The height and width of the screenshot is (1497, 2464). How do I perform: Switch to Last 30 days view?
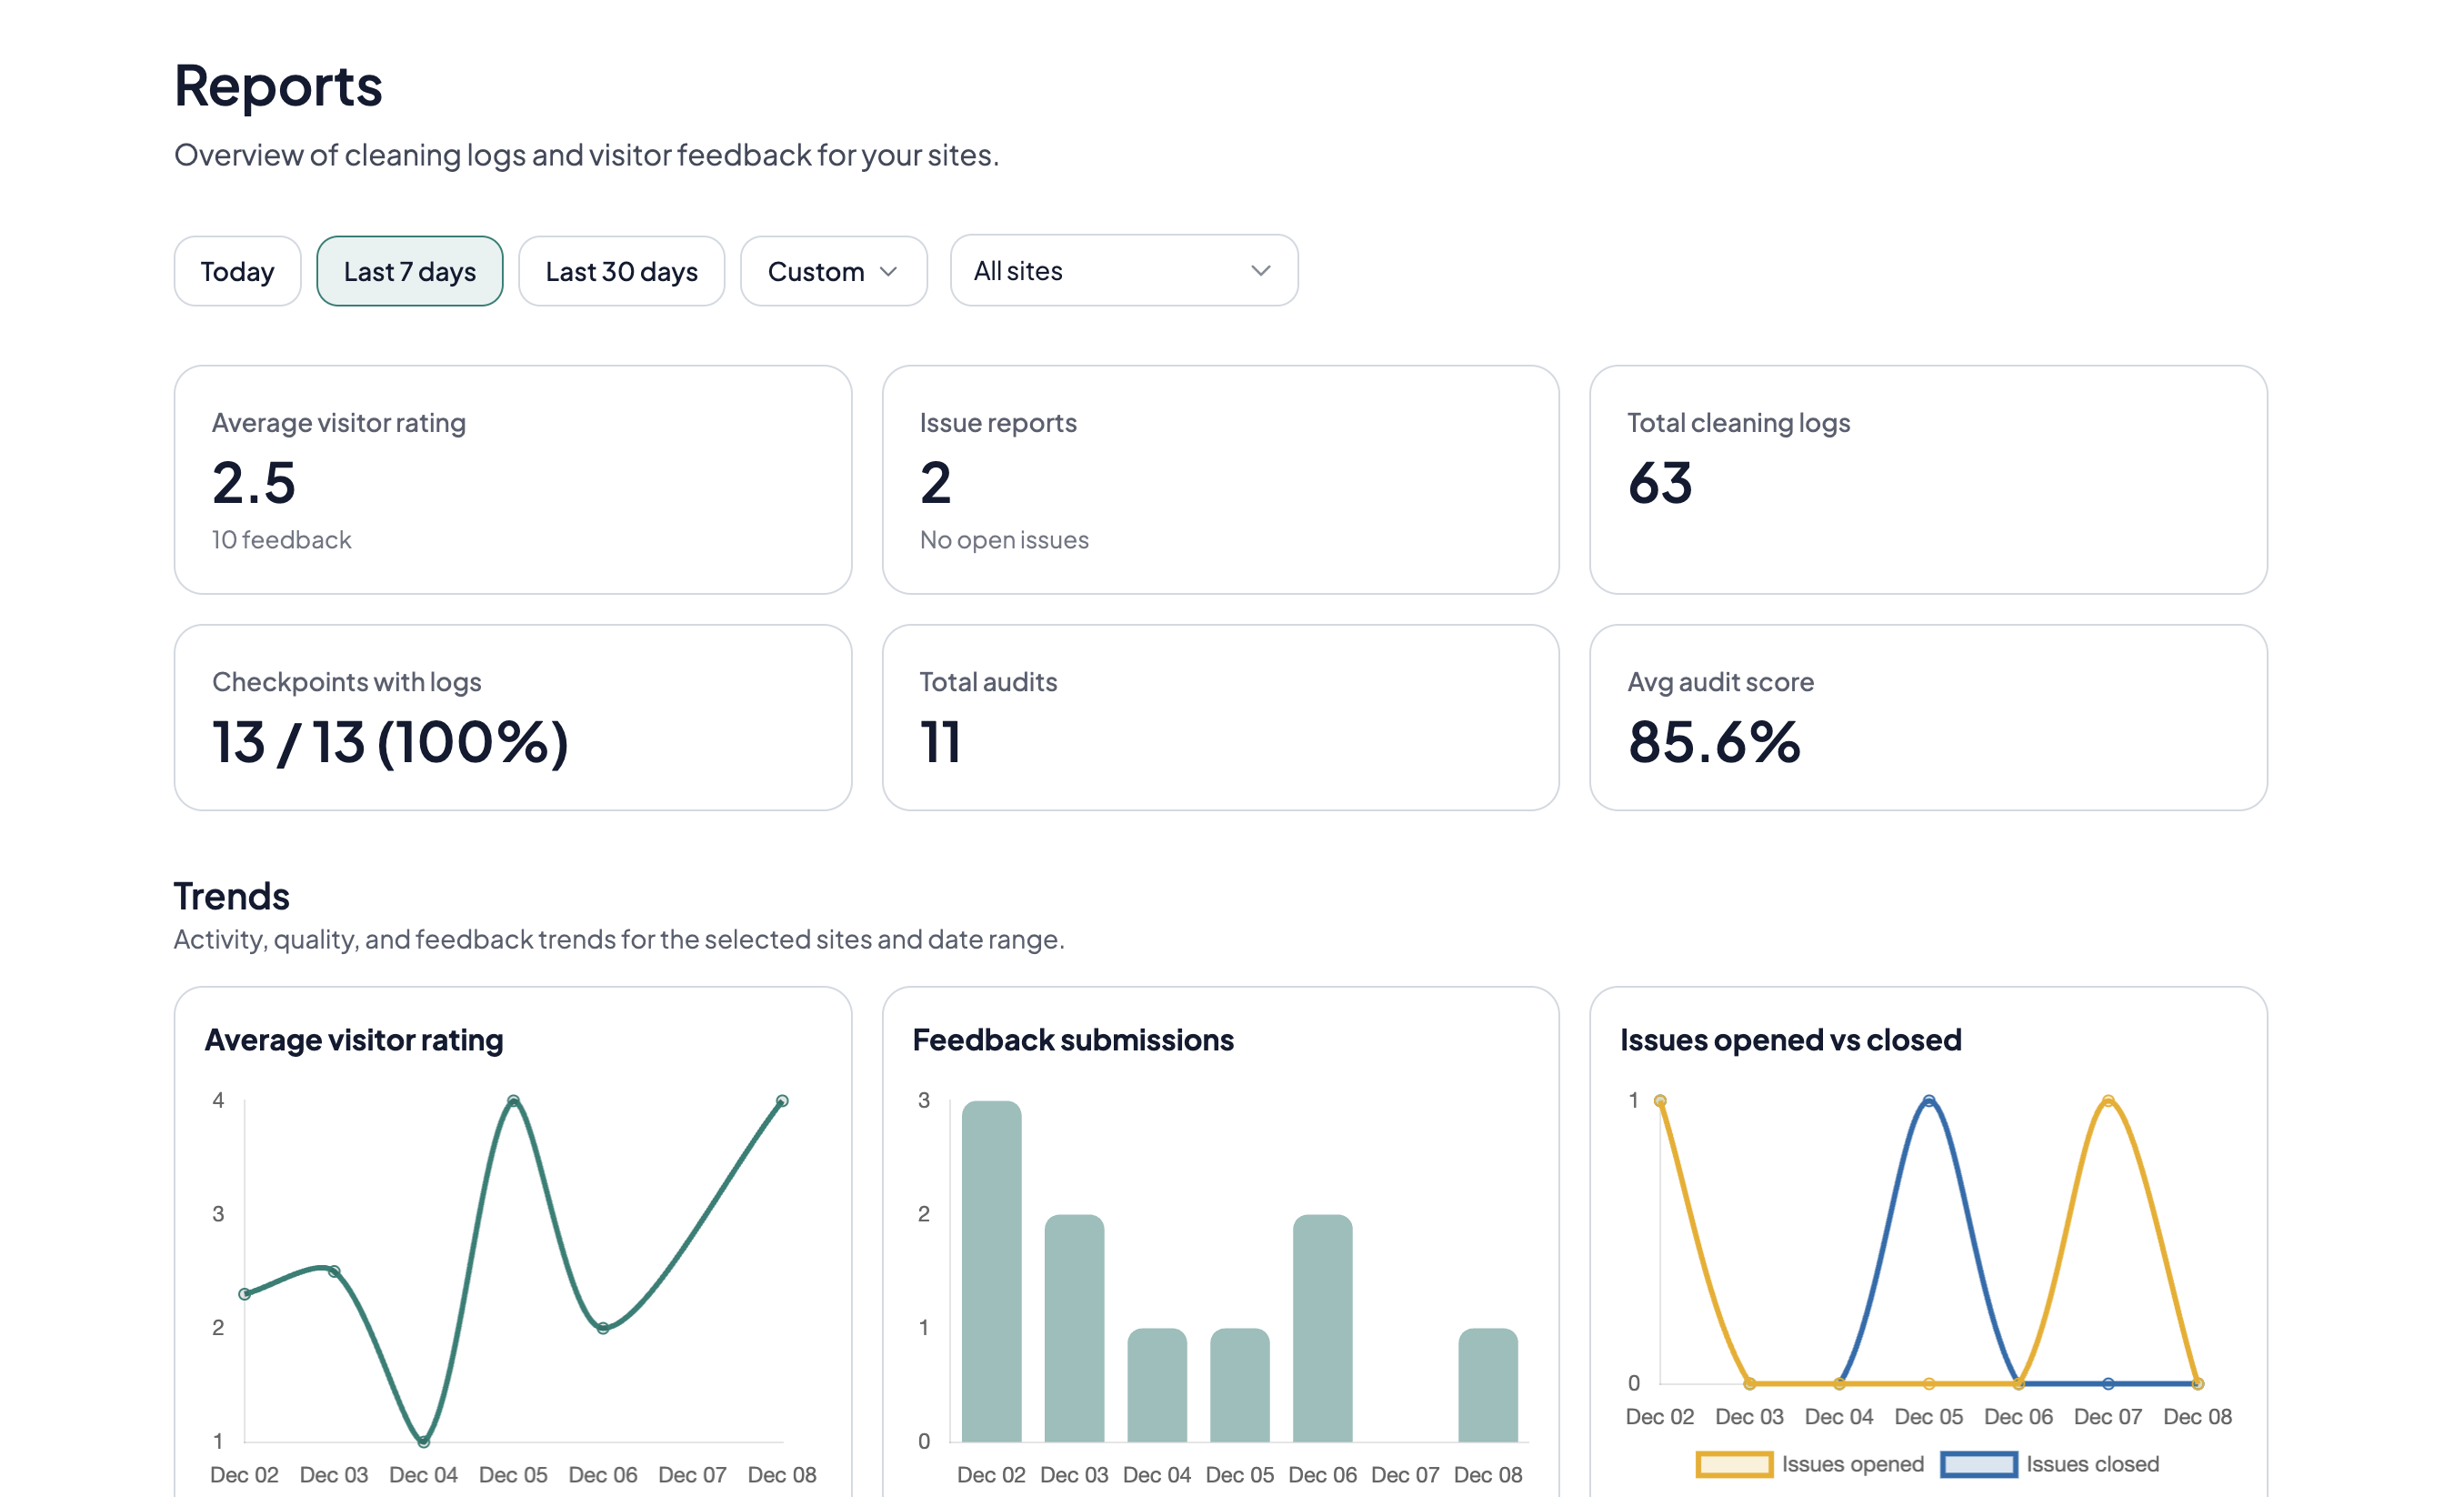point(621,270)
